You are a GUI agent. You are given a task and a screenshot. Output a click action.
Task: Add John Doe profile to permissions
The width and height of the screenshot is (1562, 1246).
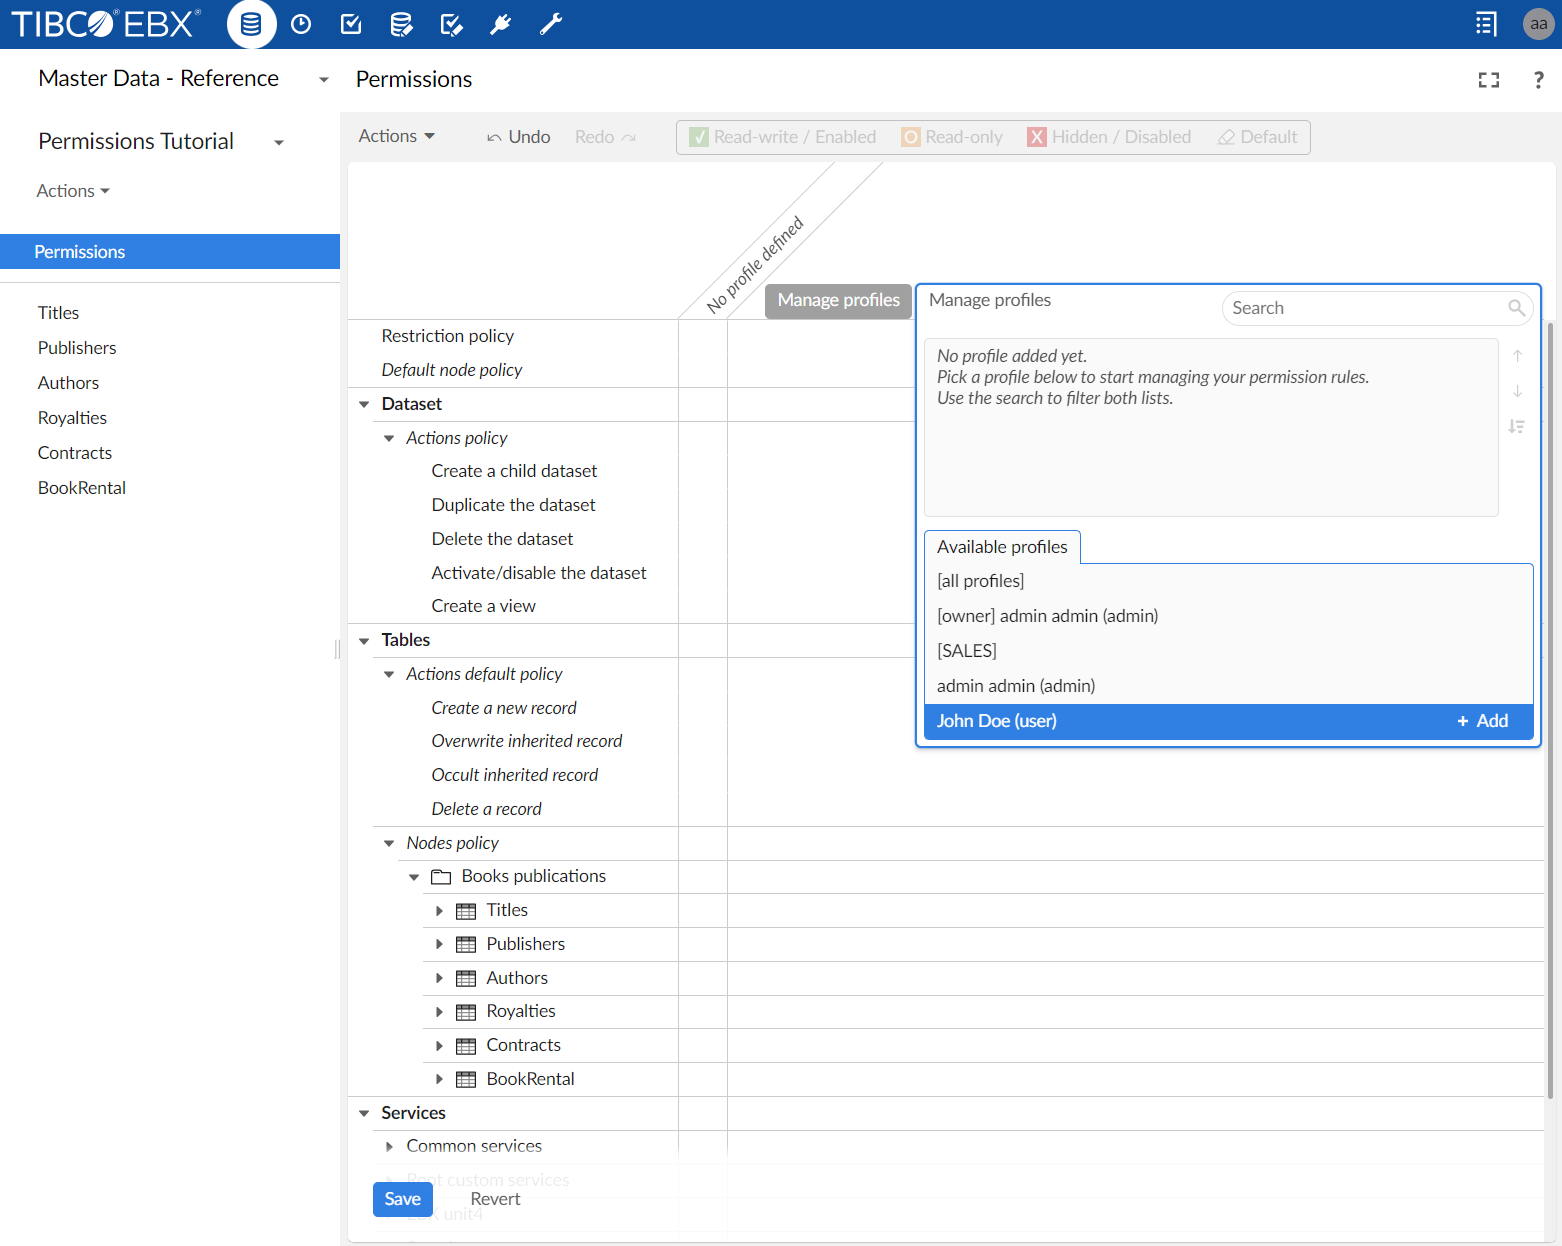(1482, 720)
